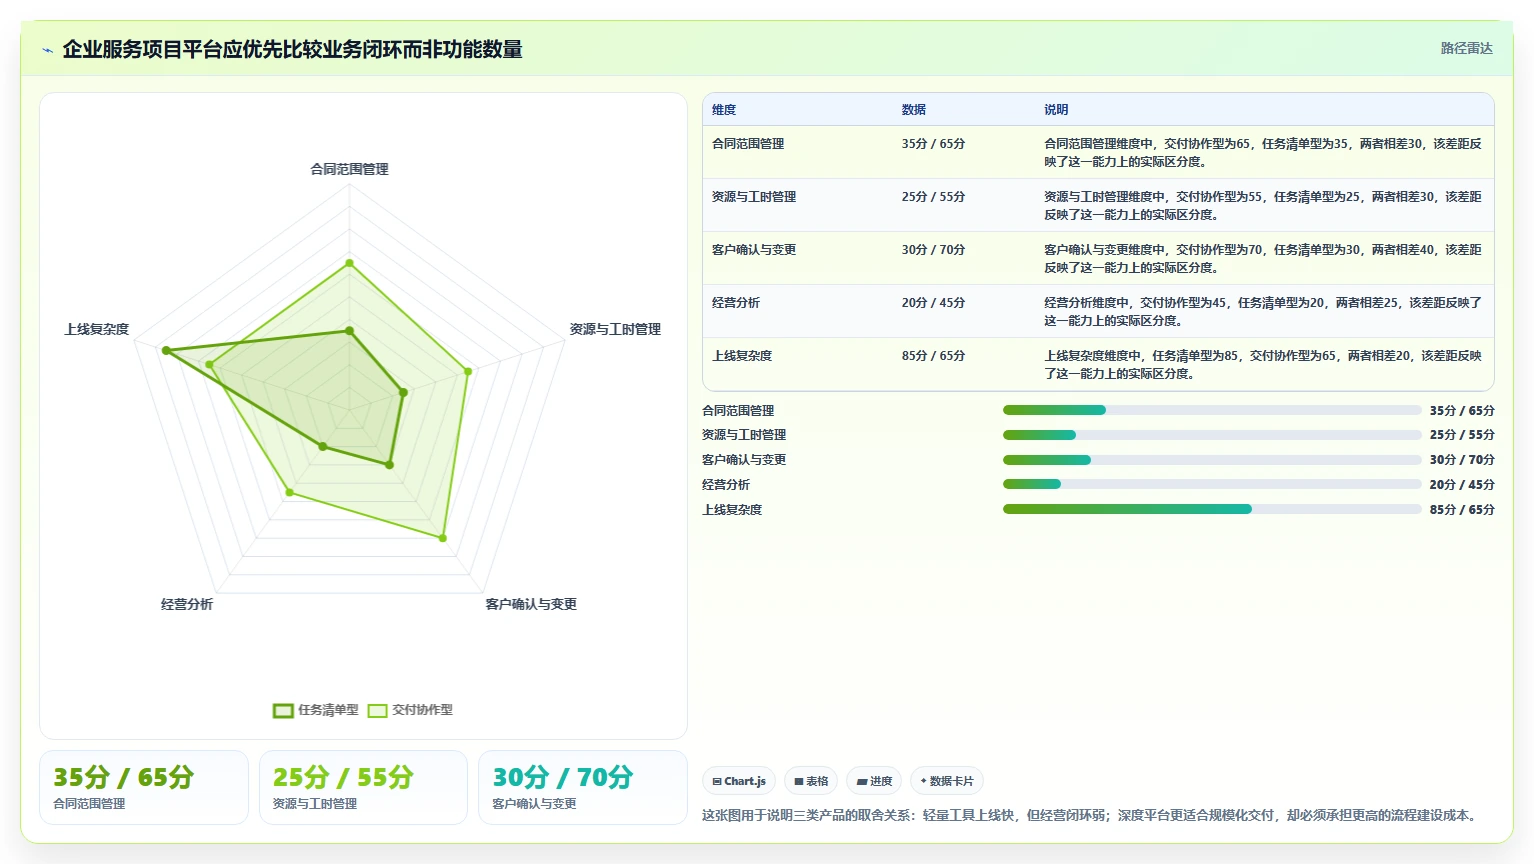Click the 任务清单型 legend label
This screenshot has width=1534, height=864.
pyautogui.click(x=328, y=710)
